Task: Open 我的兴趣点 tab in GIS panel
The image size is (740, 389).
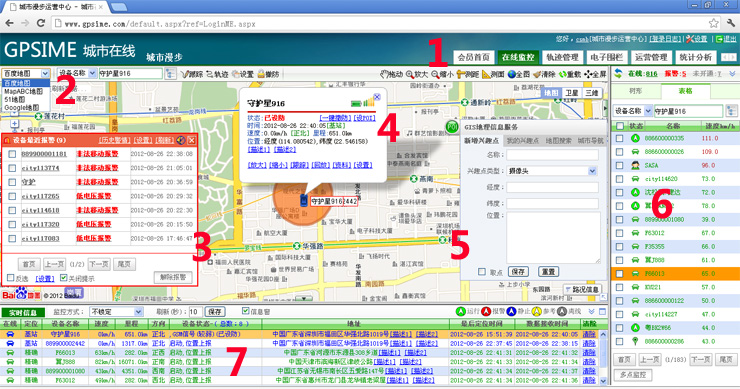Action: (x=521, y=141)
